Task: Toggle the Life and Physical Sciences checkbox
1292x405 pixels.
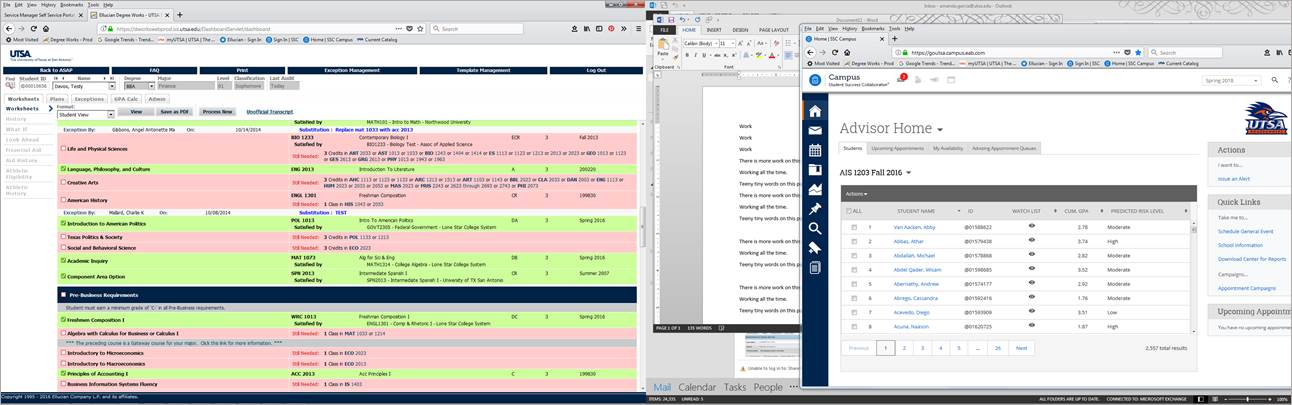Action: (63, 148)
